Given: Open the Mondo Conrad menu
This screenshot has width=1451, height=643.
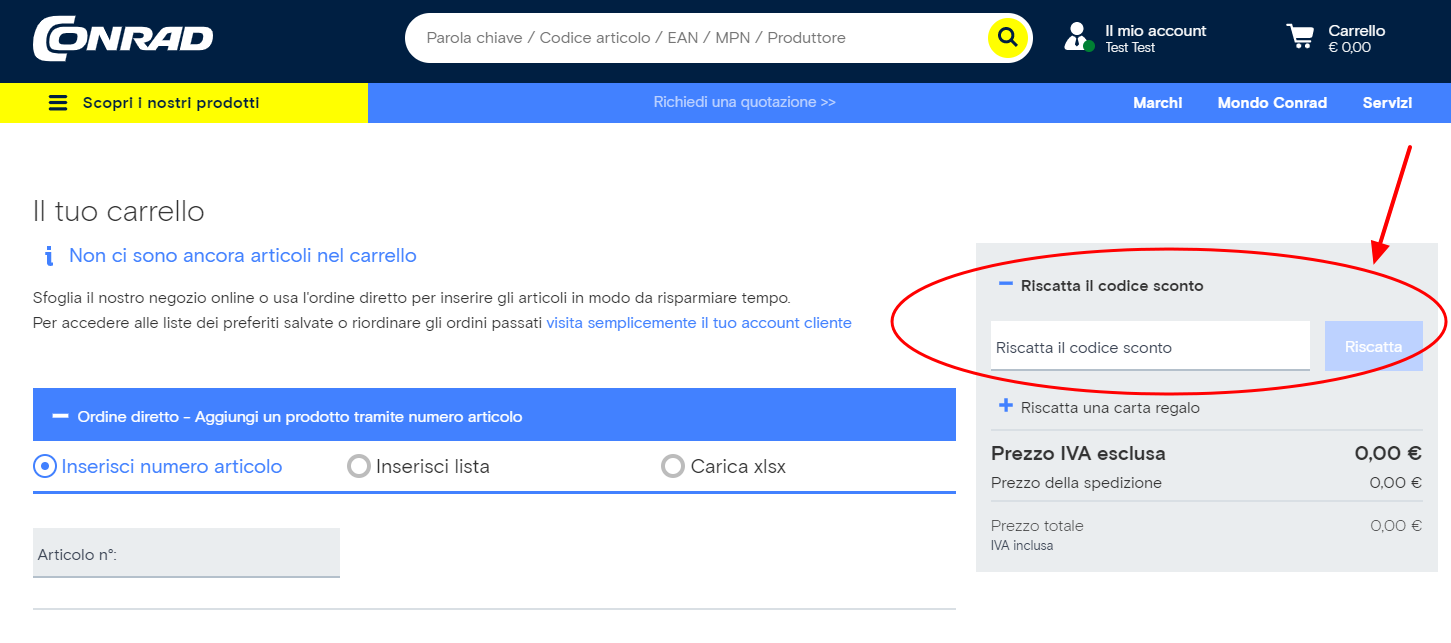Looking at the screenshot, I should tap(1272, 103).
